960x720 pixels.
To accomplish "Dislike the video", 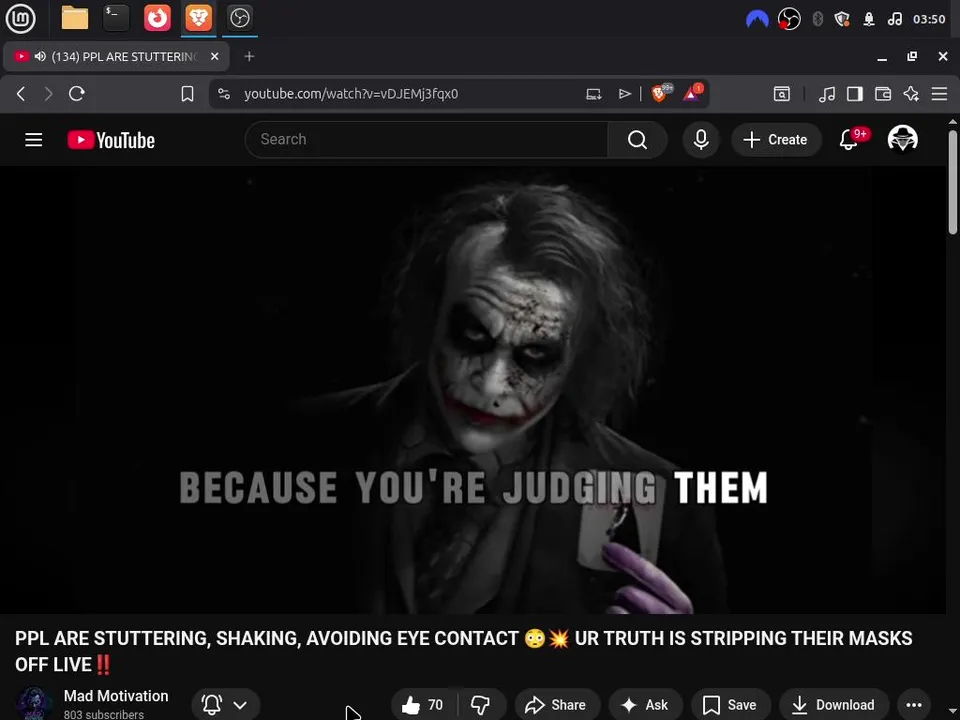I will pyautogui.click(x=481, y=705).
